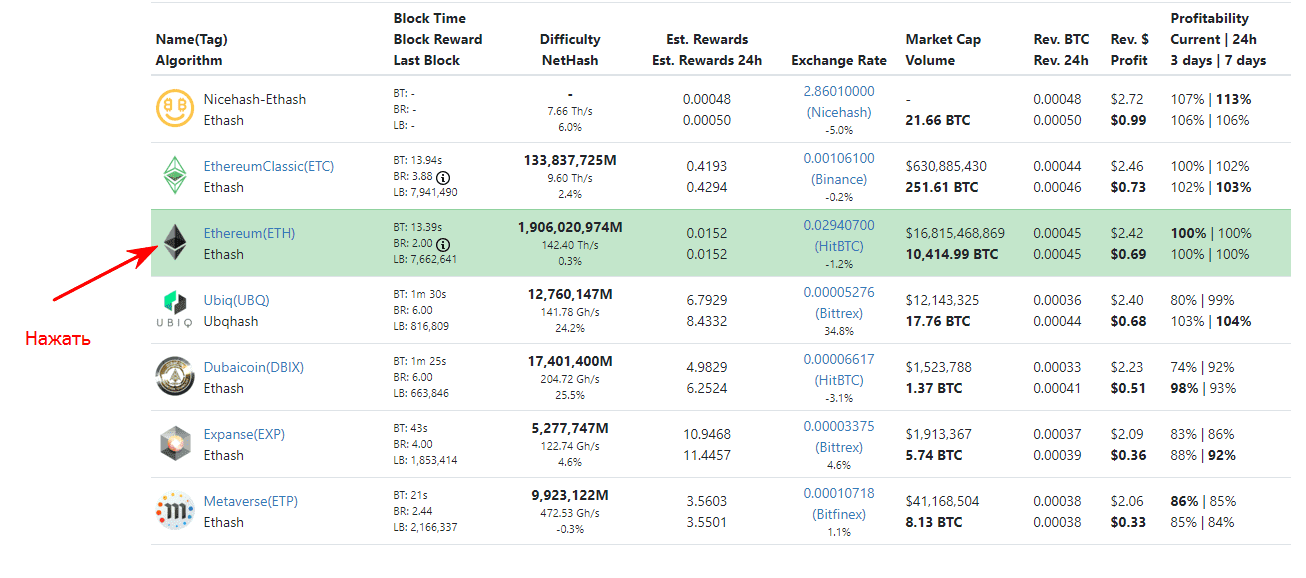The image size is (1306, 578).
Task: Follow the 0.00005276 Bittrex exchange rate link
Action: pyautogui.click(x=839, y=302)
